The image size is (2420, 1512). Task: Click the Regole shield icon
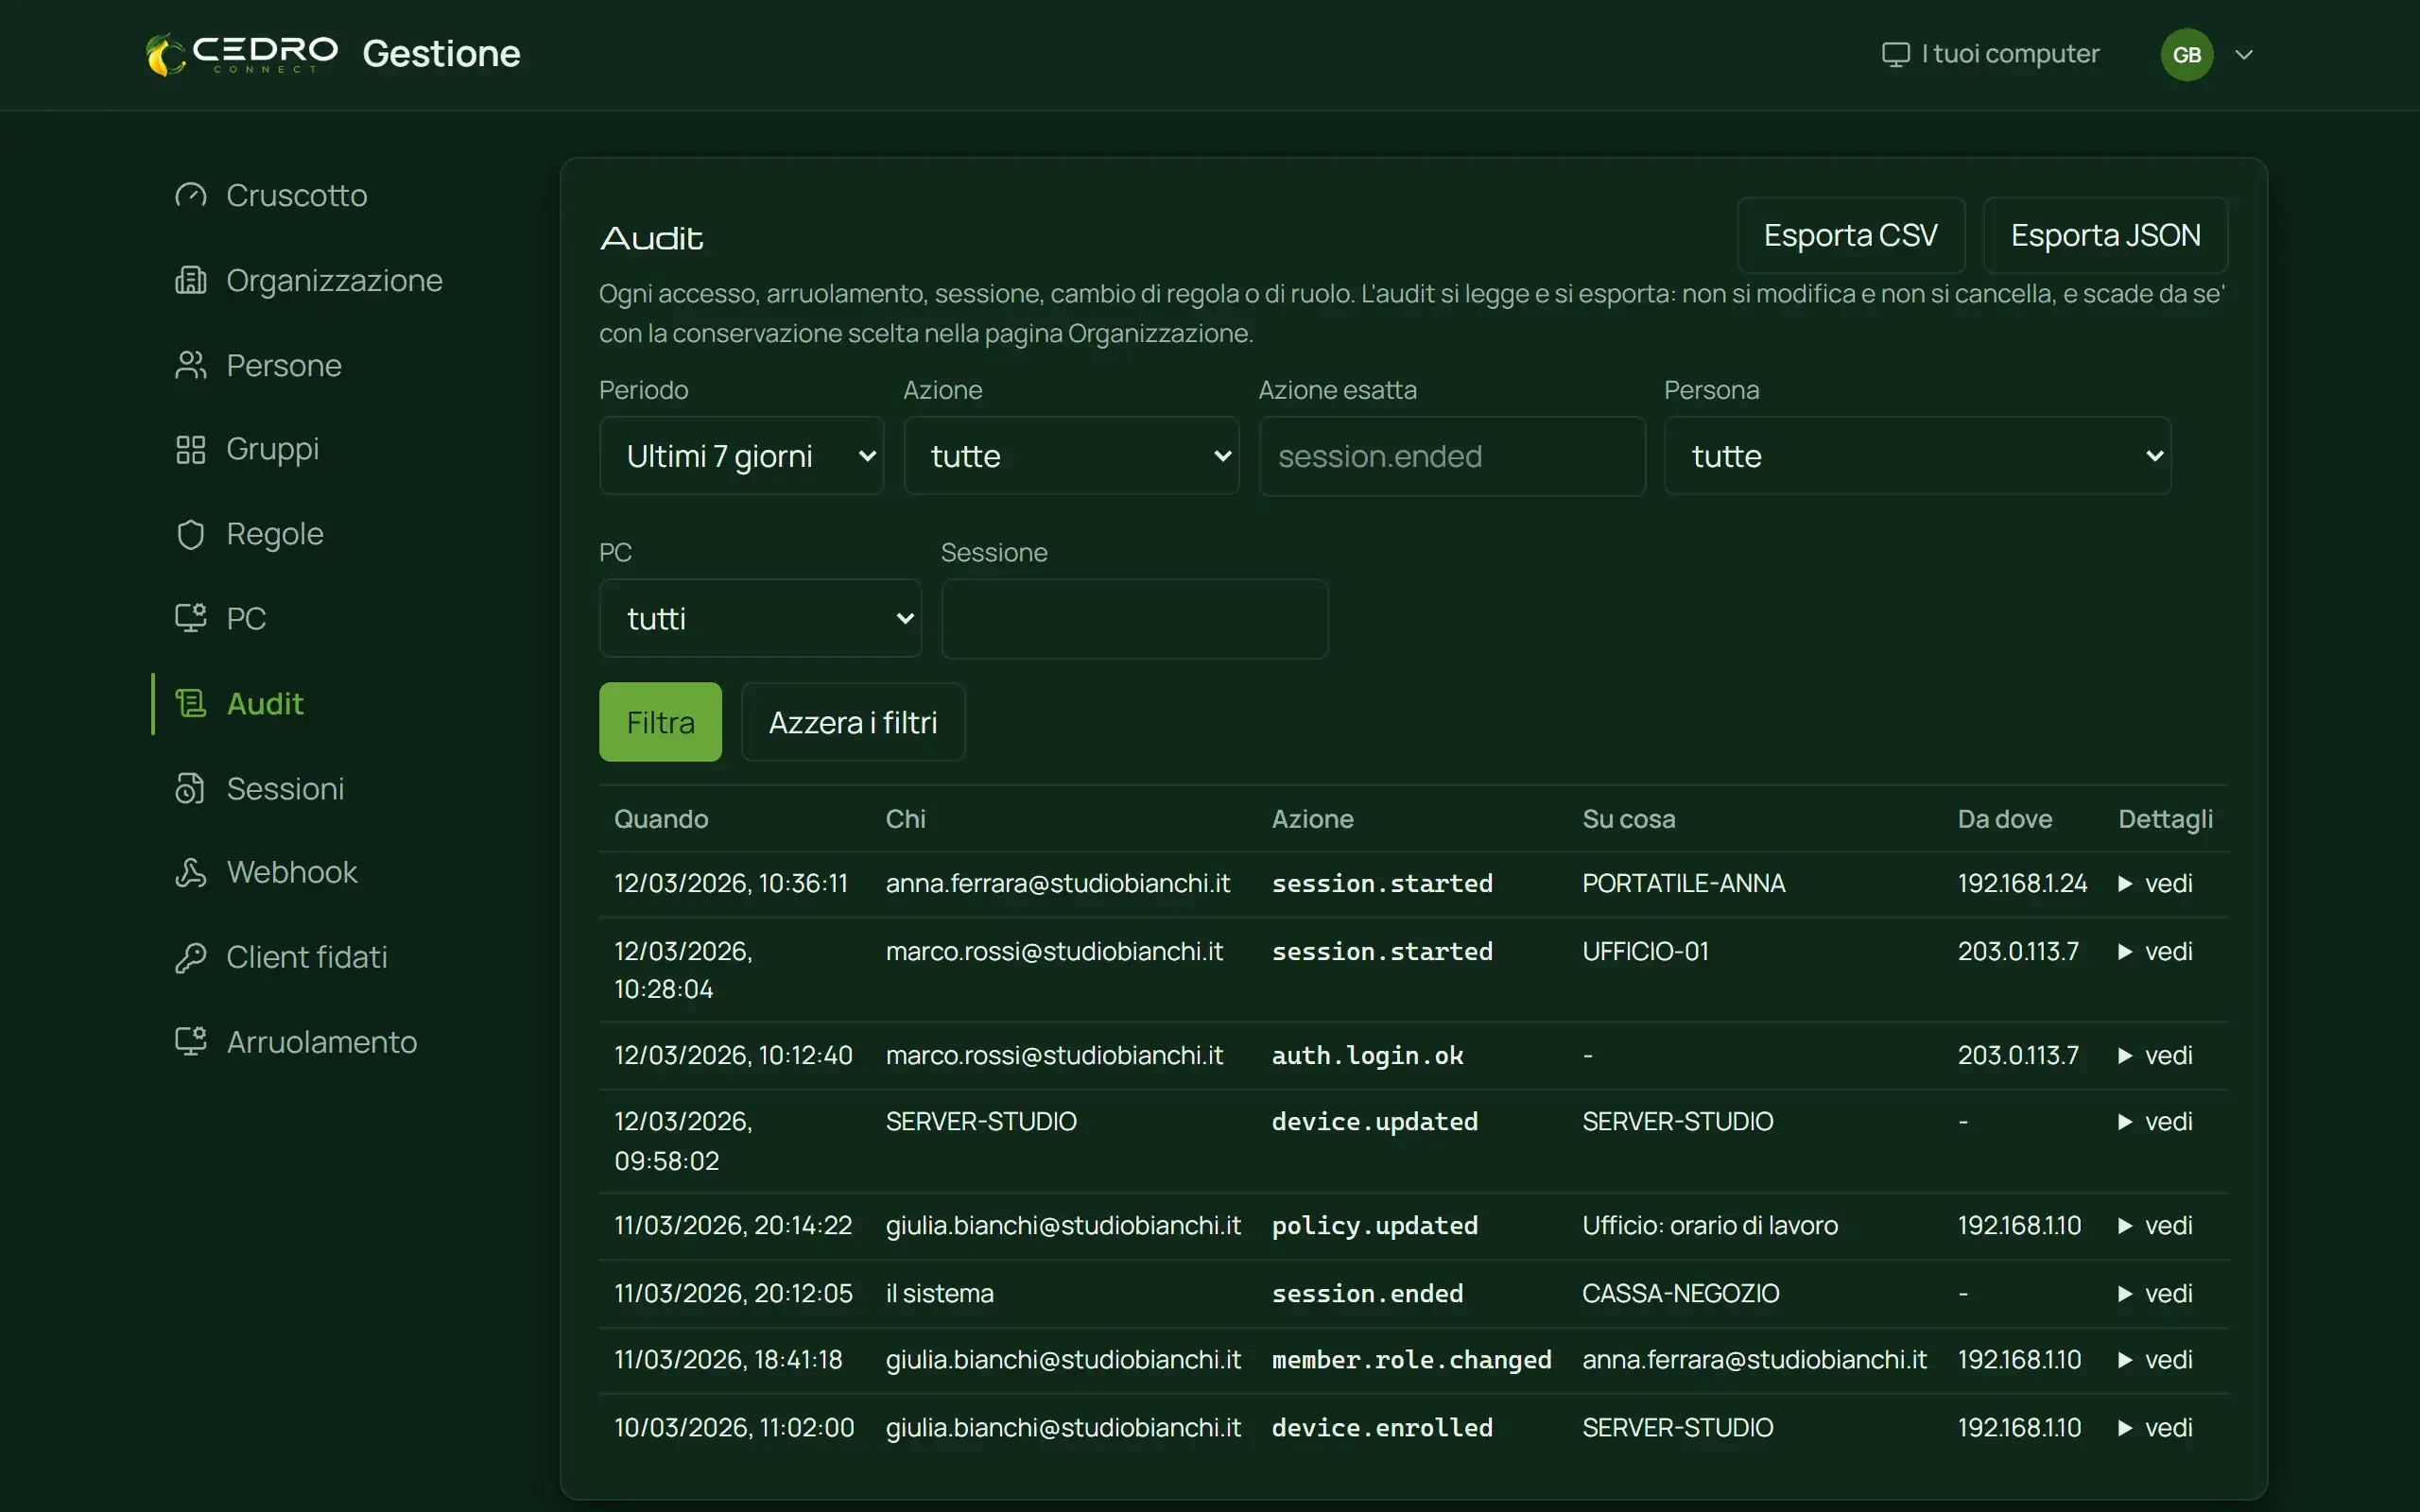(190, 534)
